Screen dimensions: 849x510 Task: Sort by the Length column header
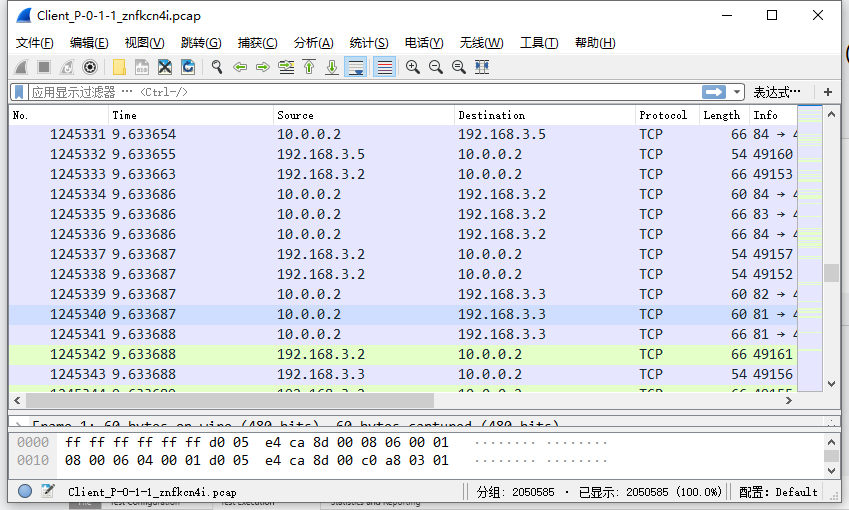tap(724, 115)
